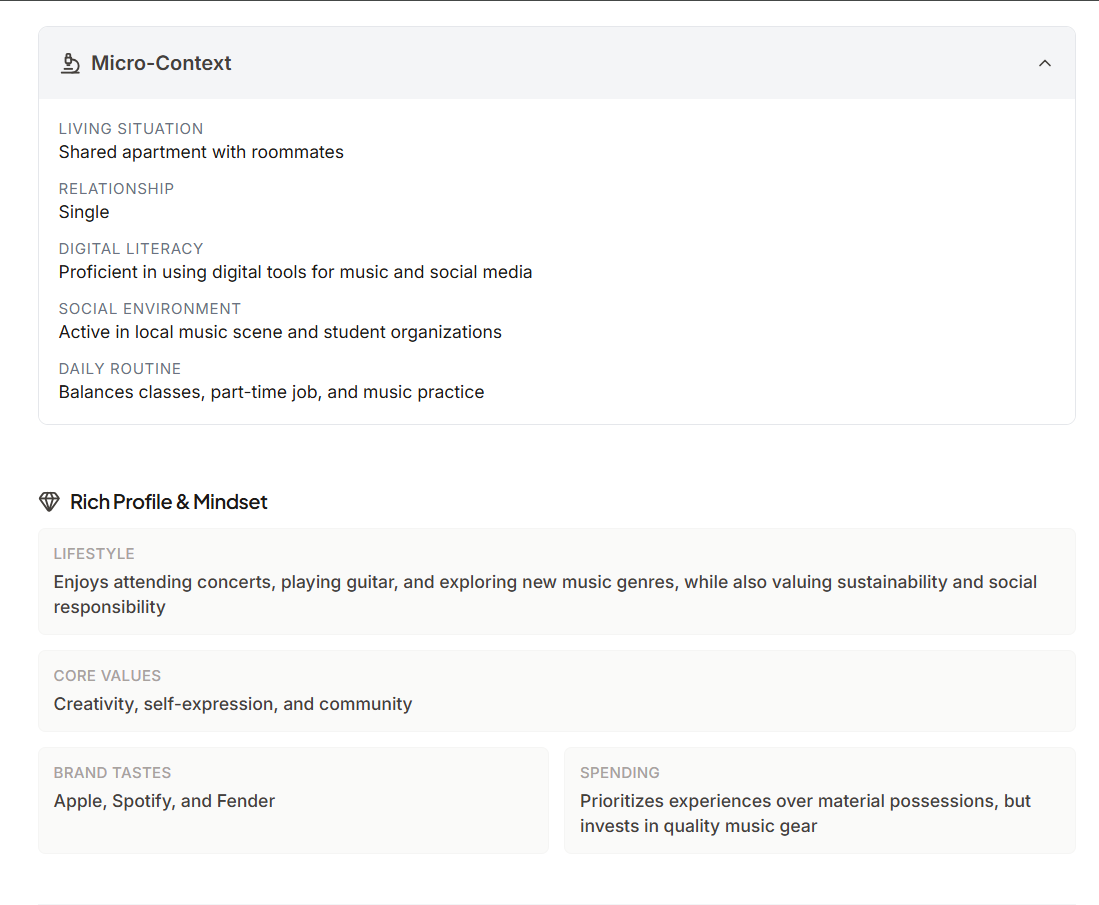
Task: Click the SPENDING card on the right
Action: [820, 800]
